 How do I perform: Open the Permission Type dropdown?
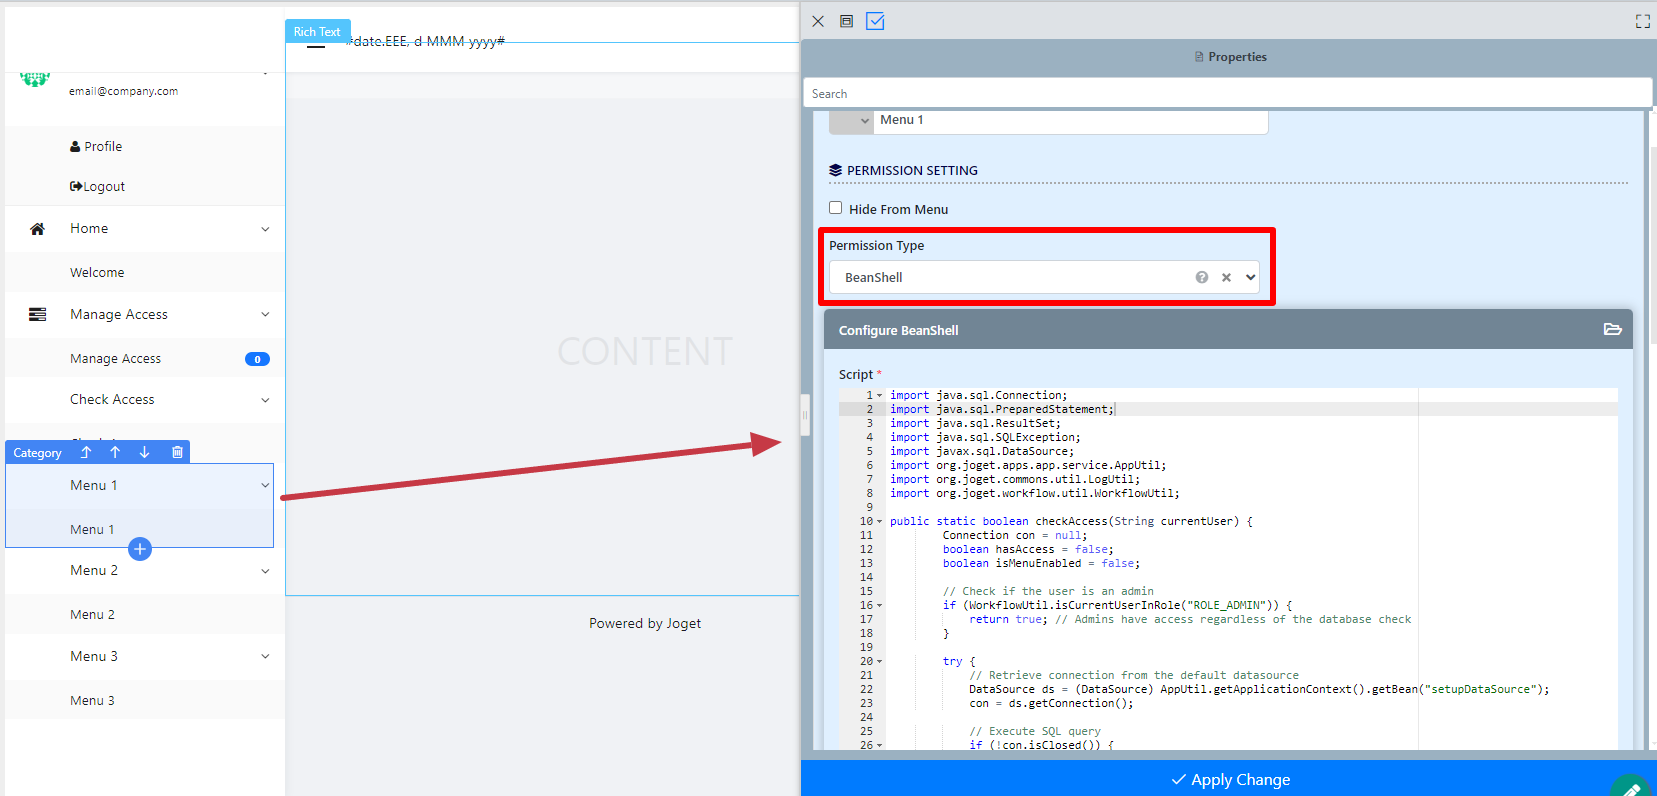[1250, 277]
